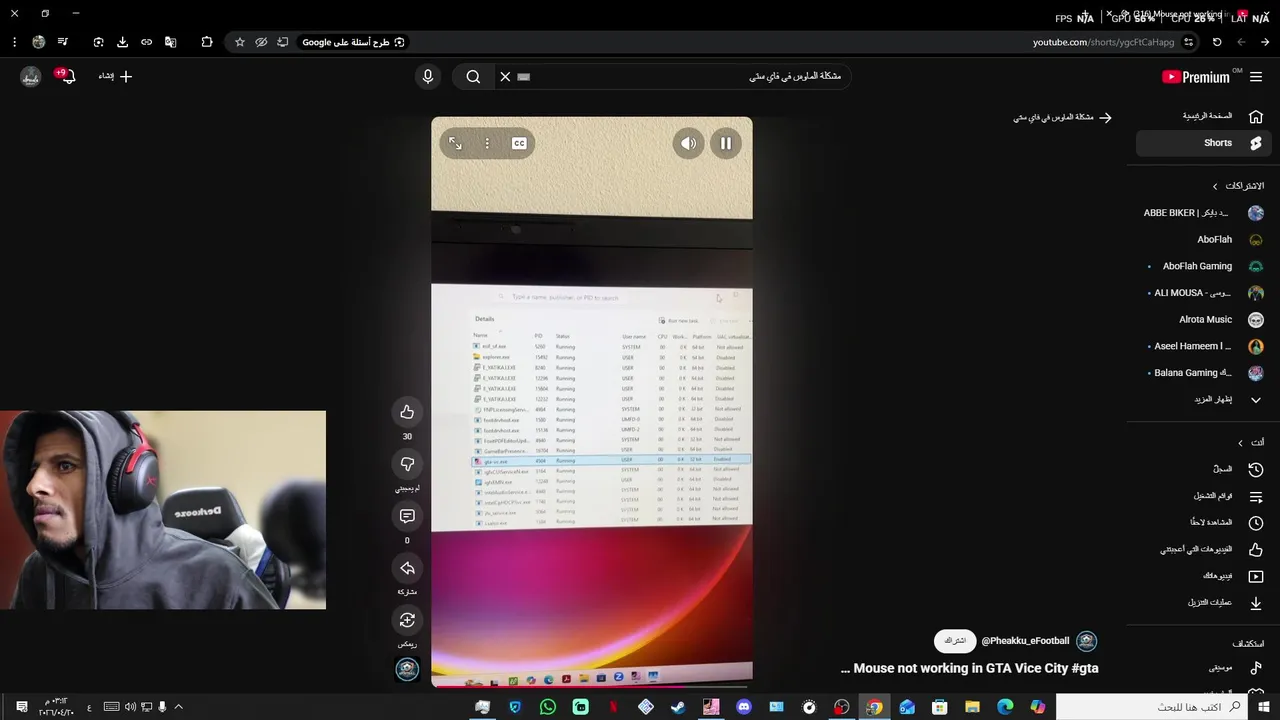
Task: Open the Mouse not working in GTA title
Action: point(970,668)
